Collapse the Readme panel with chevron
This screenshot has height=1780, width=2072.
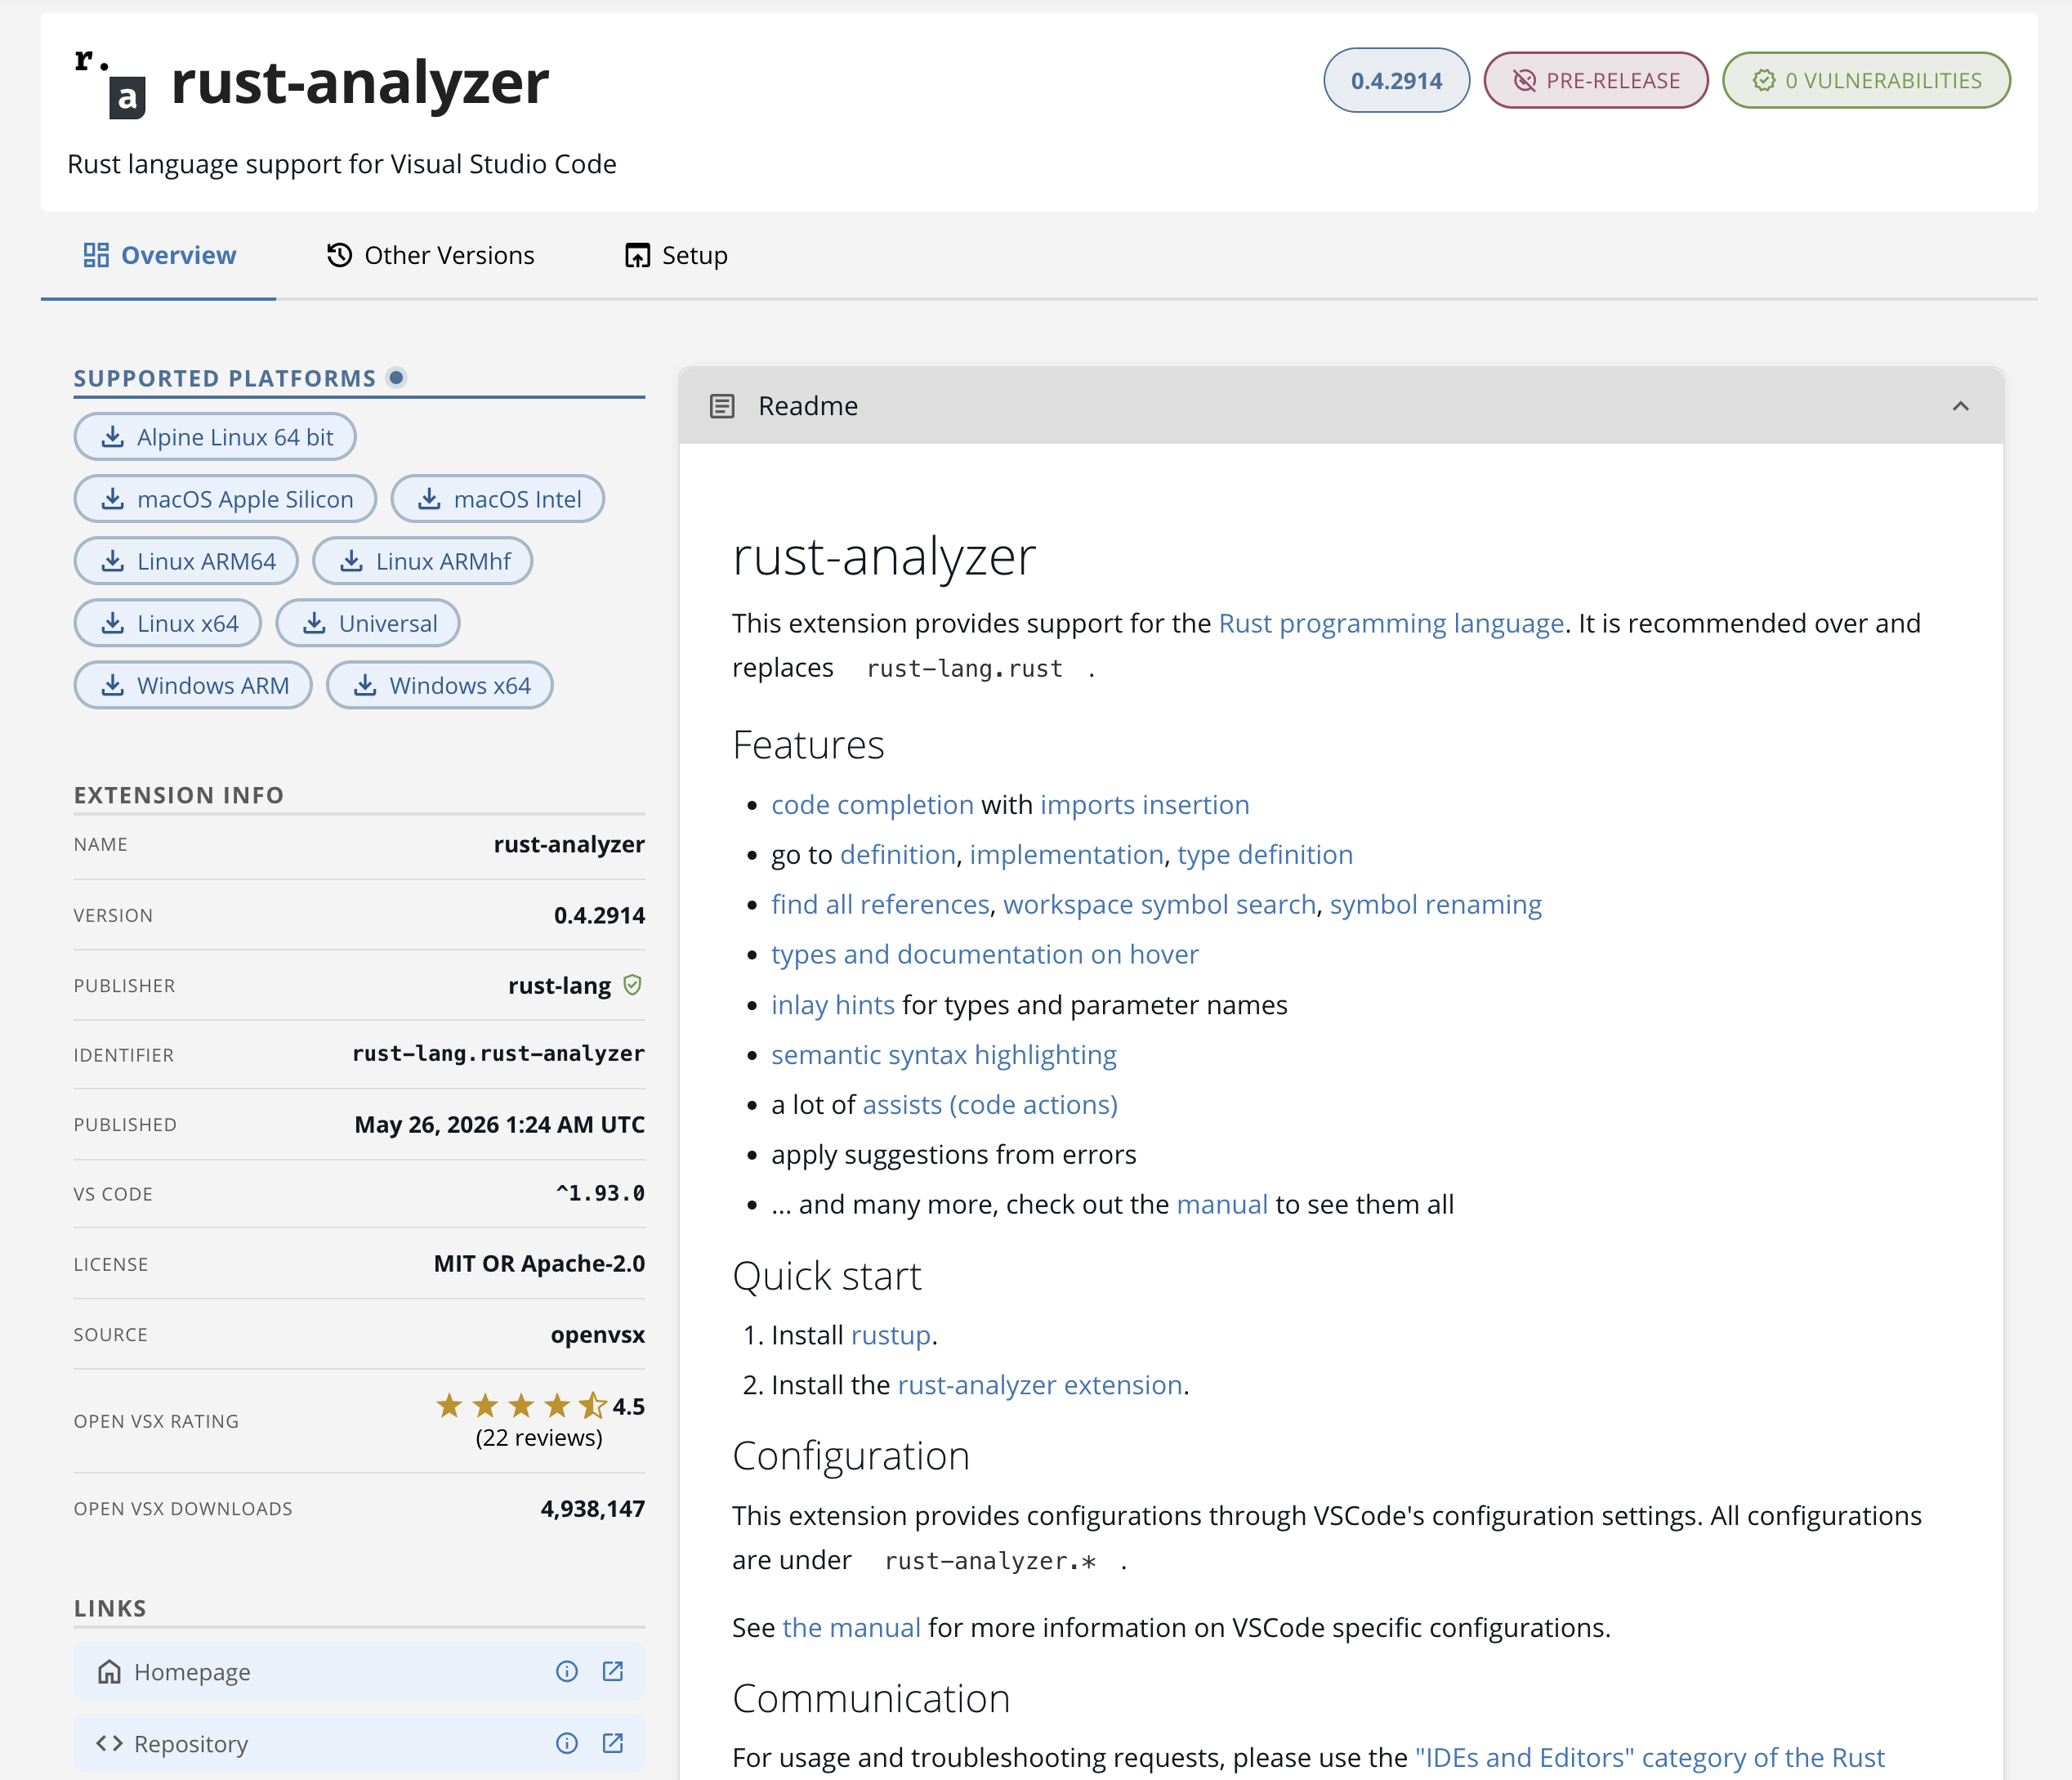click(x=1960, y=406)
